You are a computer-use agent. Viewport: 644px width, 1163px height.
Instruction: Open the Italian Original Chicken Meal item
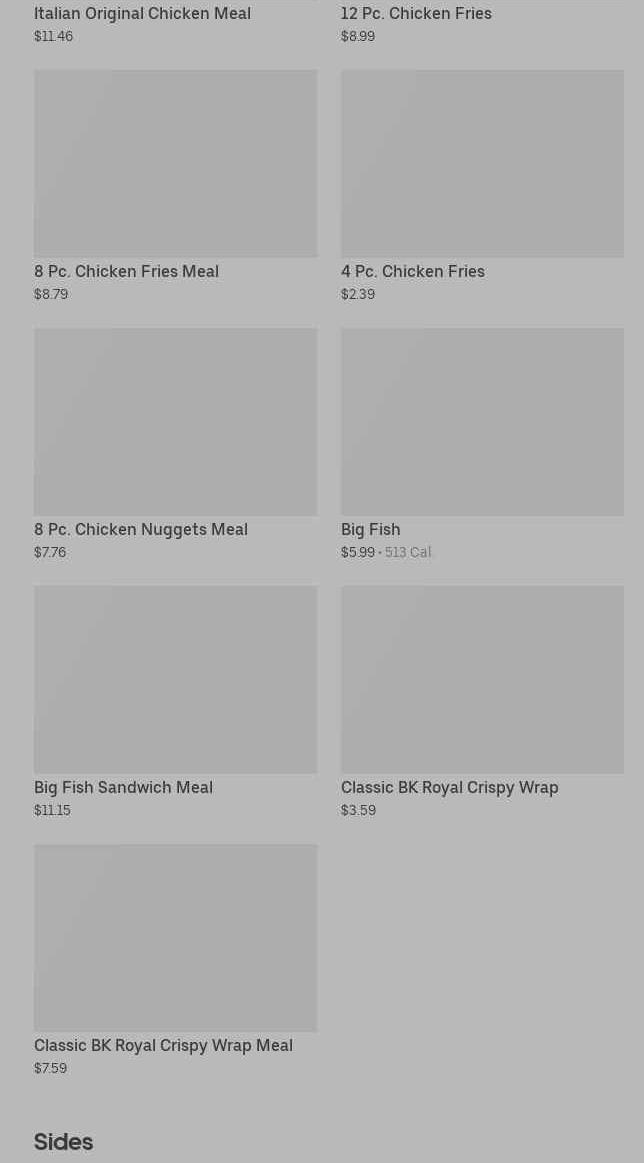tap(142, 14)
